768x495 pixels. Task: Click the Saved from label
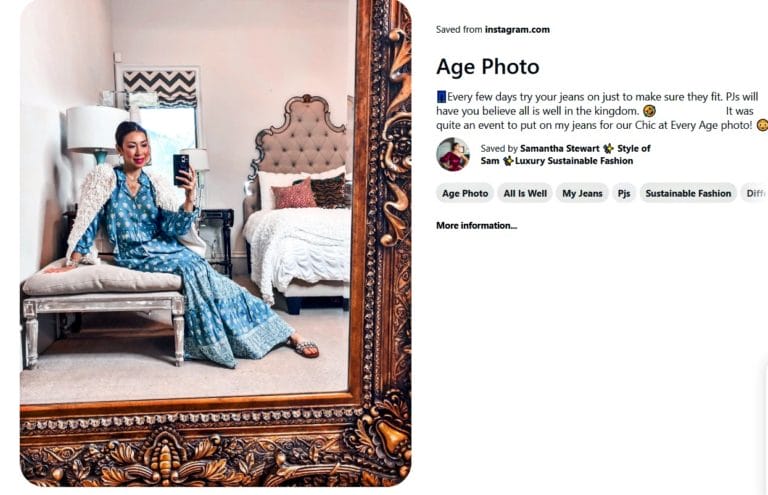click(x=459, y=29)
